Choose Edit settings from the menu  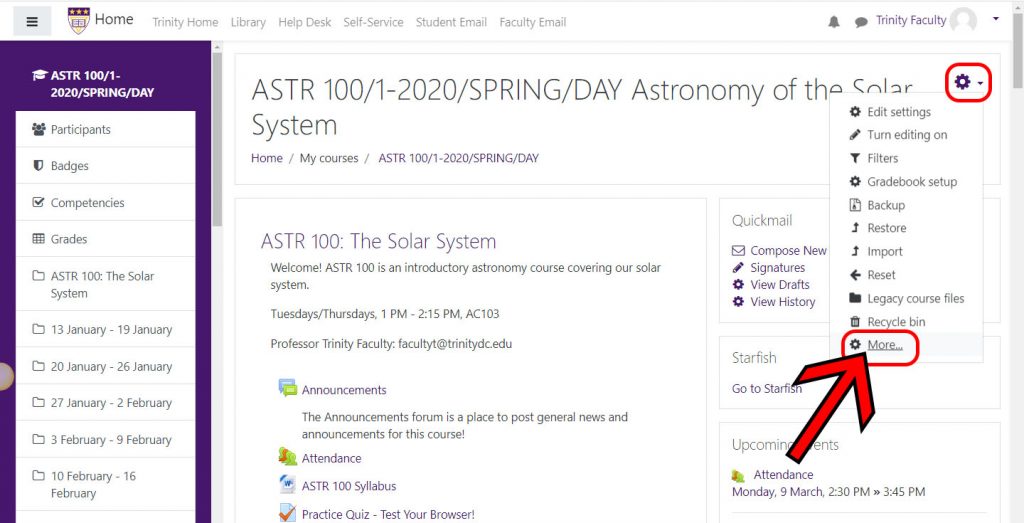point(898,112)
